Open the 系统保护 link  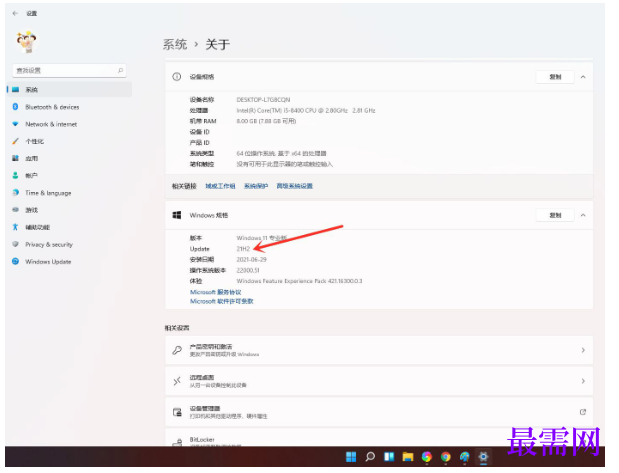[x=256, y=186]
